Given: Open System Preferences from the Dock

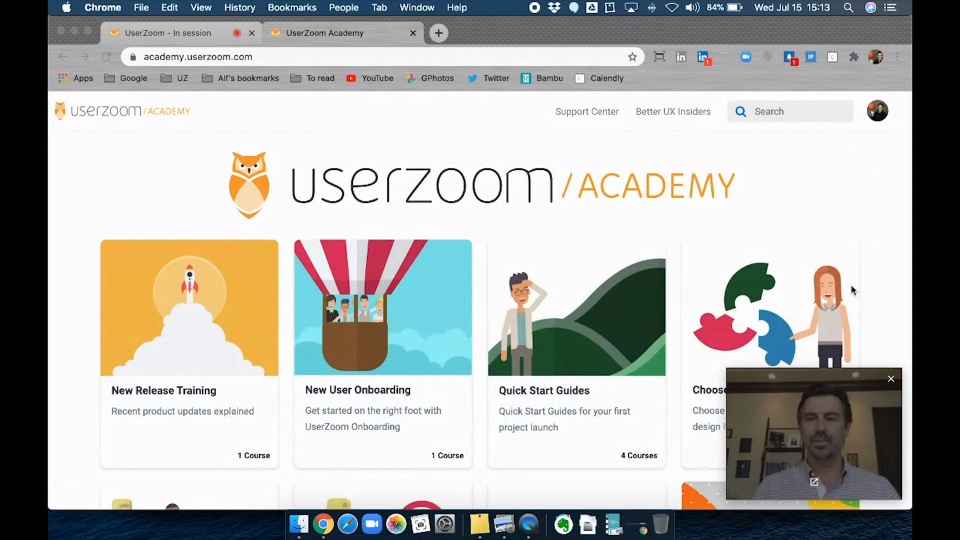Looking at the screenshot, I should [445, 524].
